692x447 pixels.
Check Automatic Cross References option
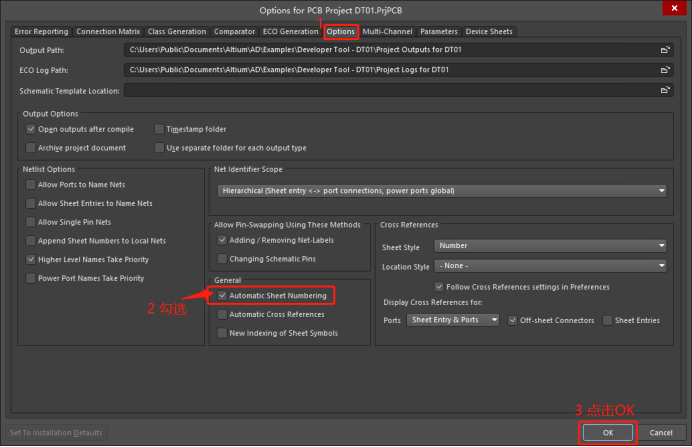222,314
